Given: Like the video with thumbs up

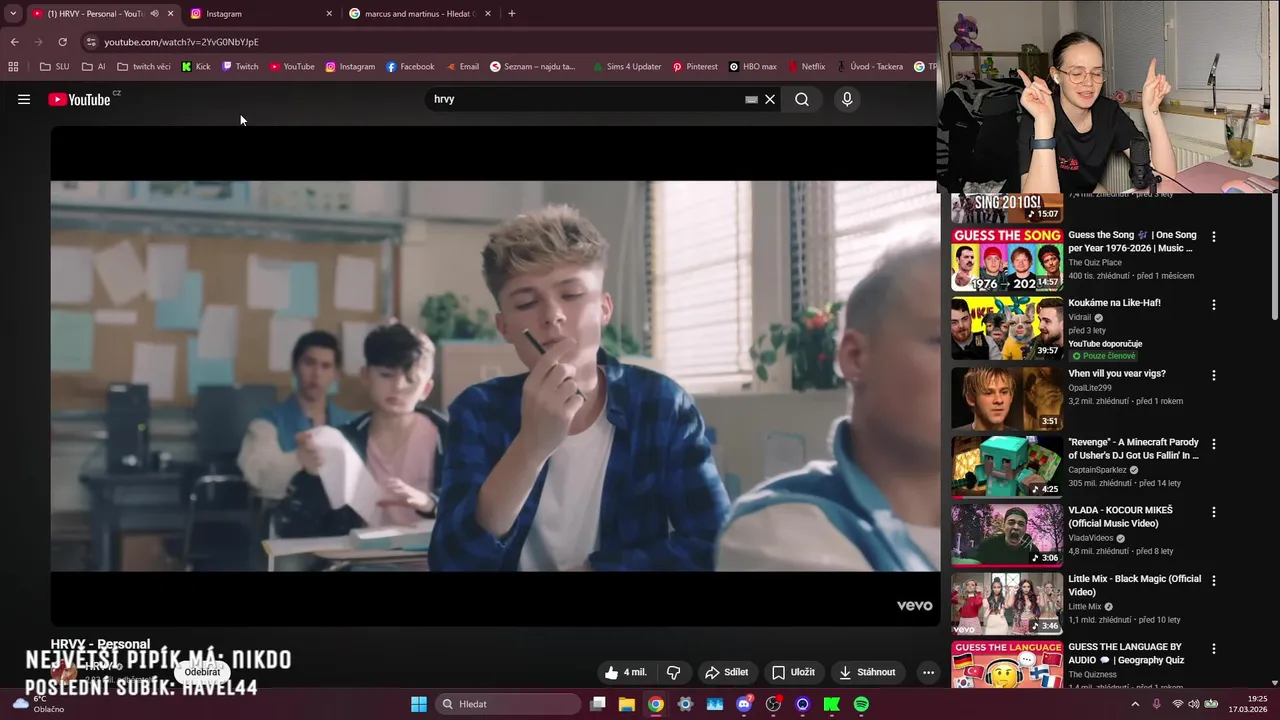Looking at the screenshot, I should pos(626,672).
